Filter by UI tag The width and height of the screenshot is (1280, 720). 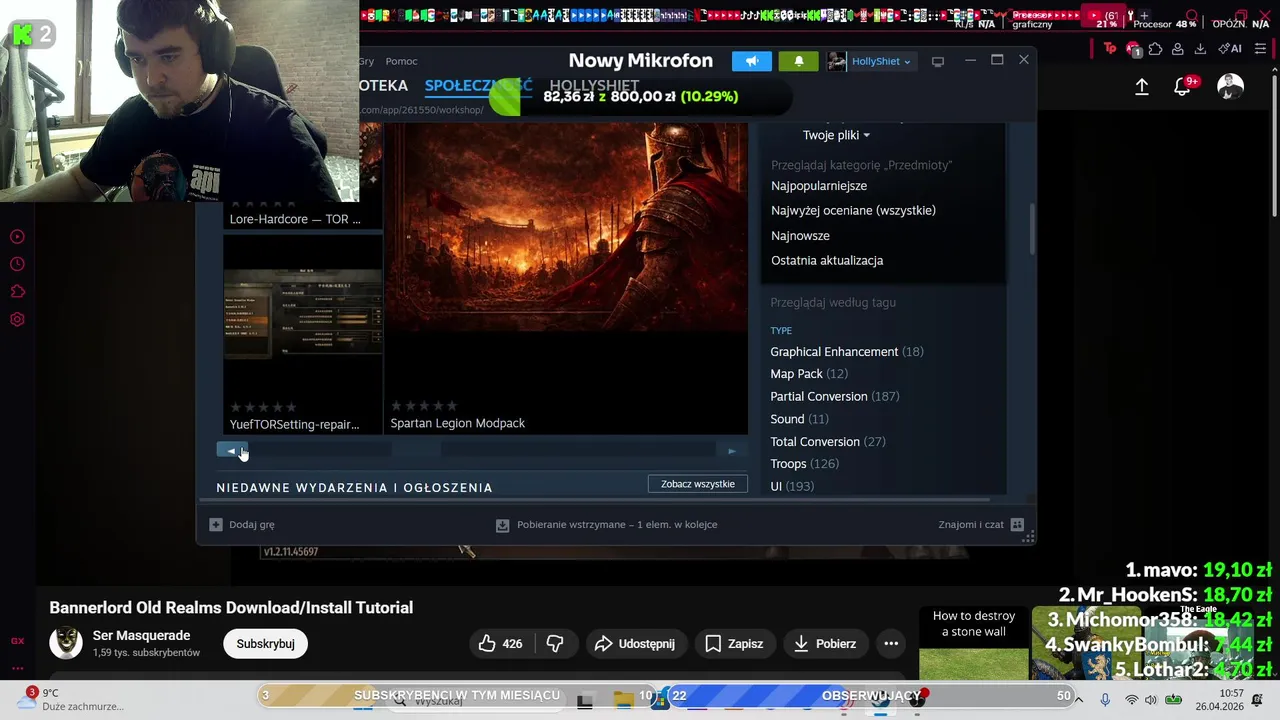[791, 486]
